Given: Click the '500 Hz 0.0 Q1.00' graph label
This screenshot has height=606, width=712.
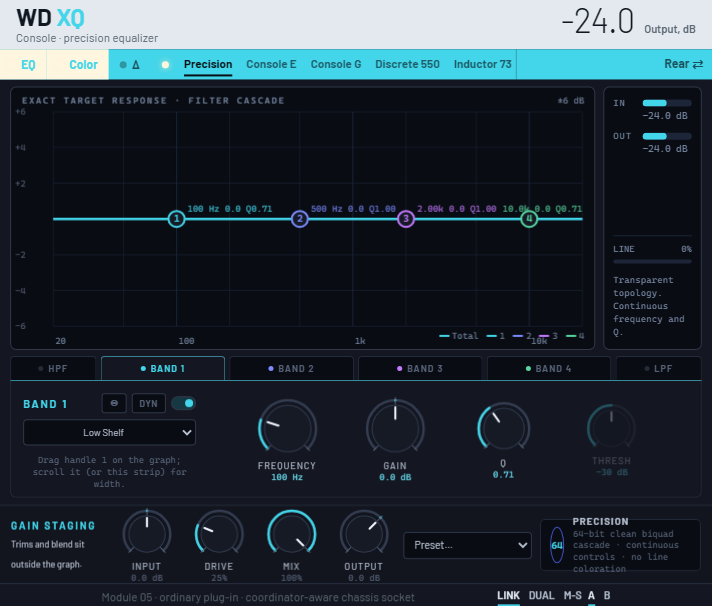Looking at the screenshot, I should (353, 209).
